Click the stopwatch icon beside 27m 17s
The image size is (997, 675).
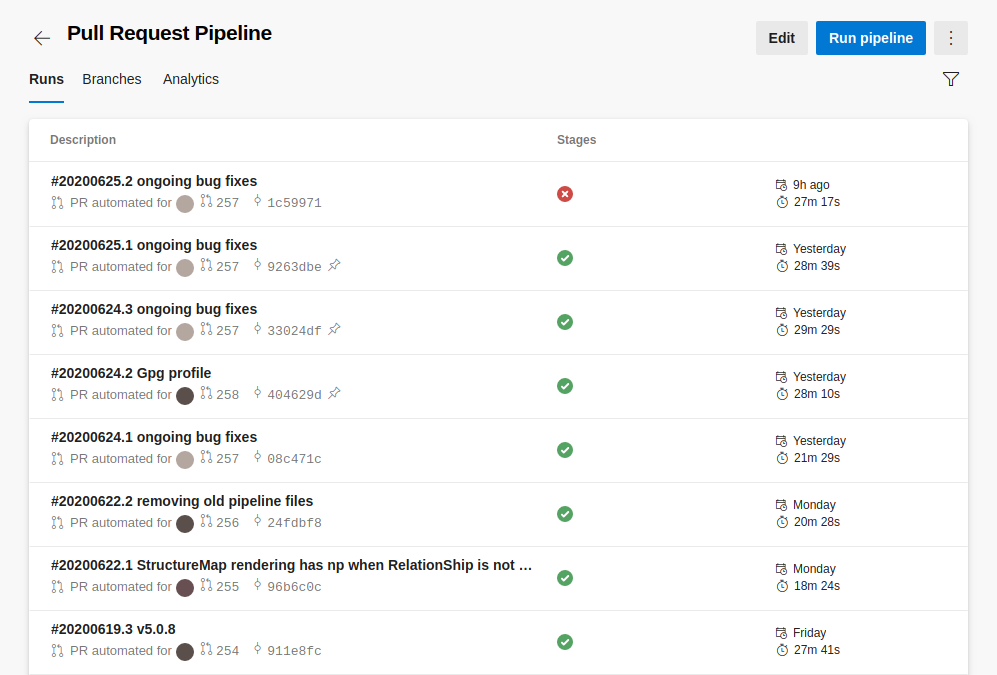click(782, 202)
